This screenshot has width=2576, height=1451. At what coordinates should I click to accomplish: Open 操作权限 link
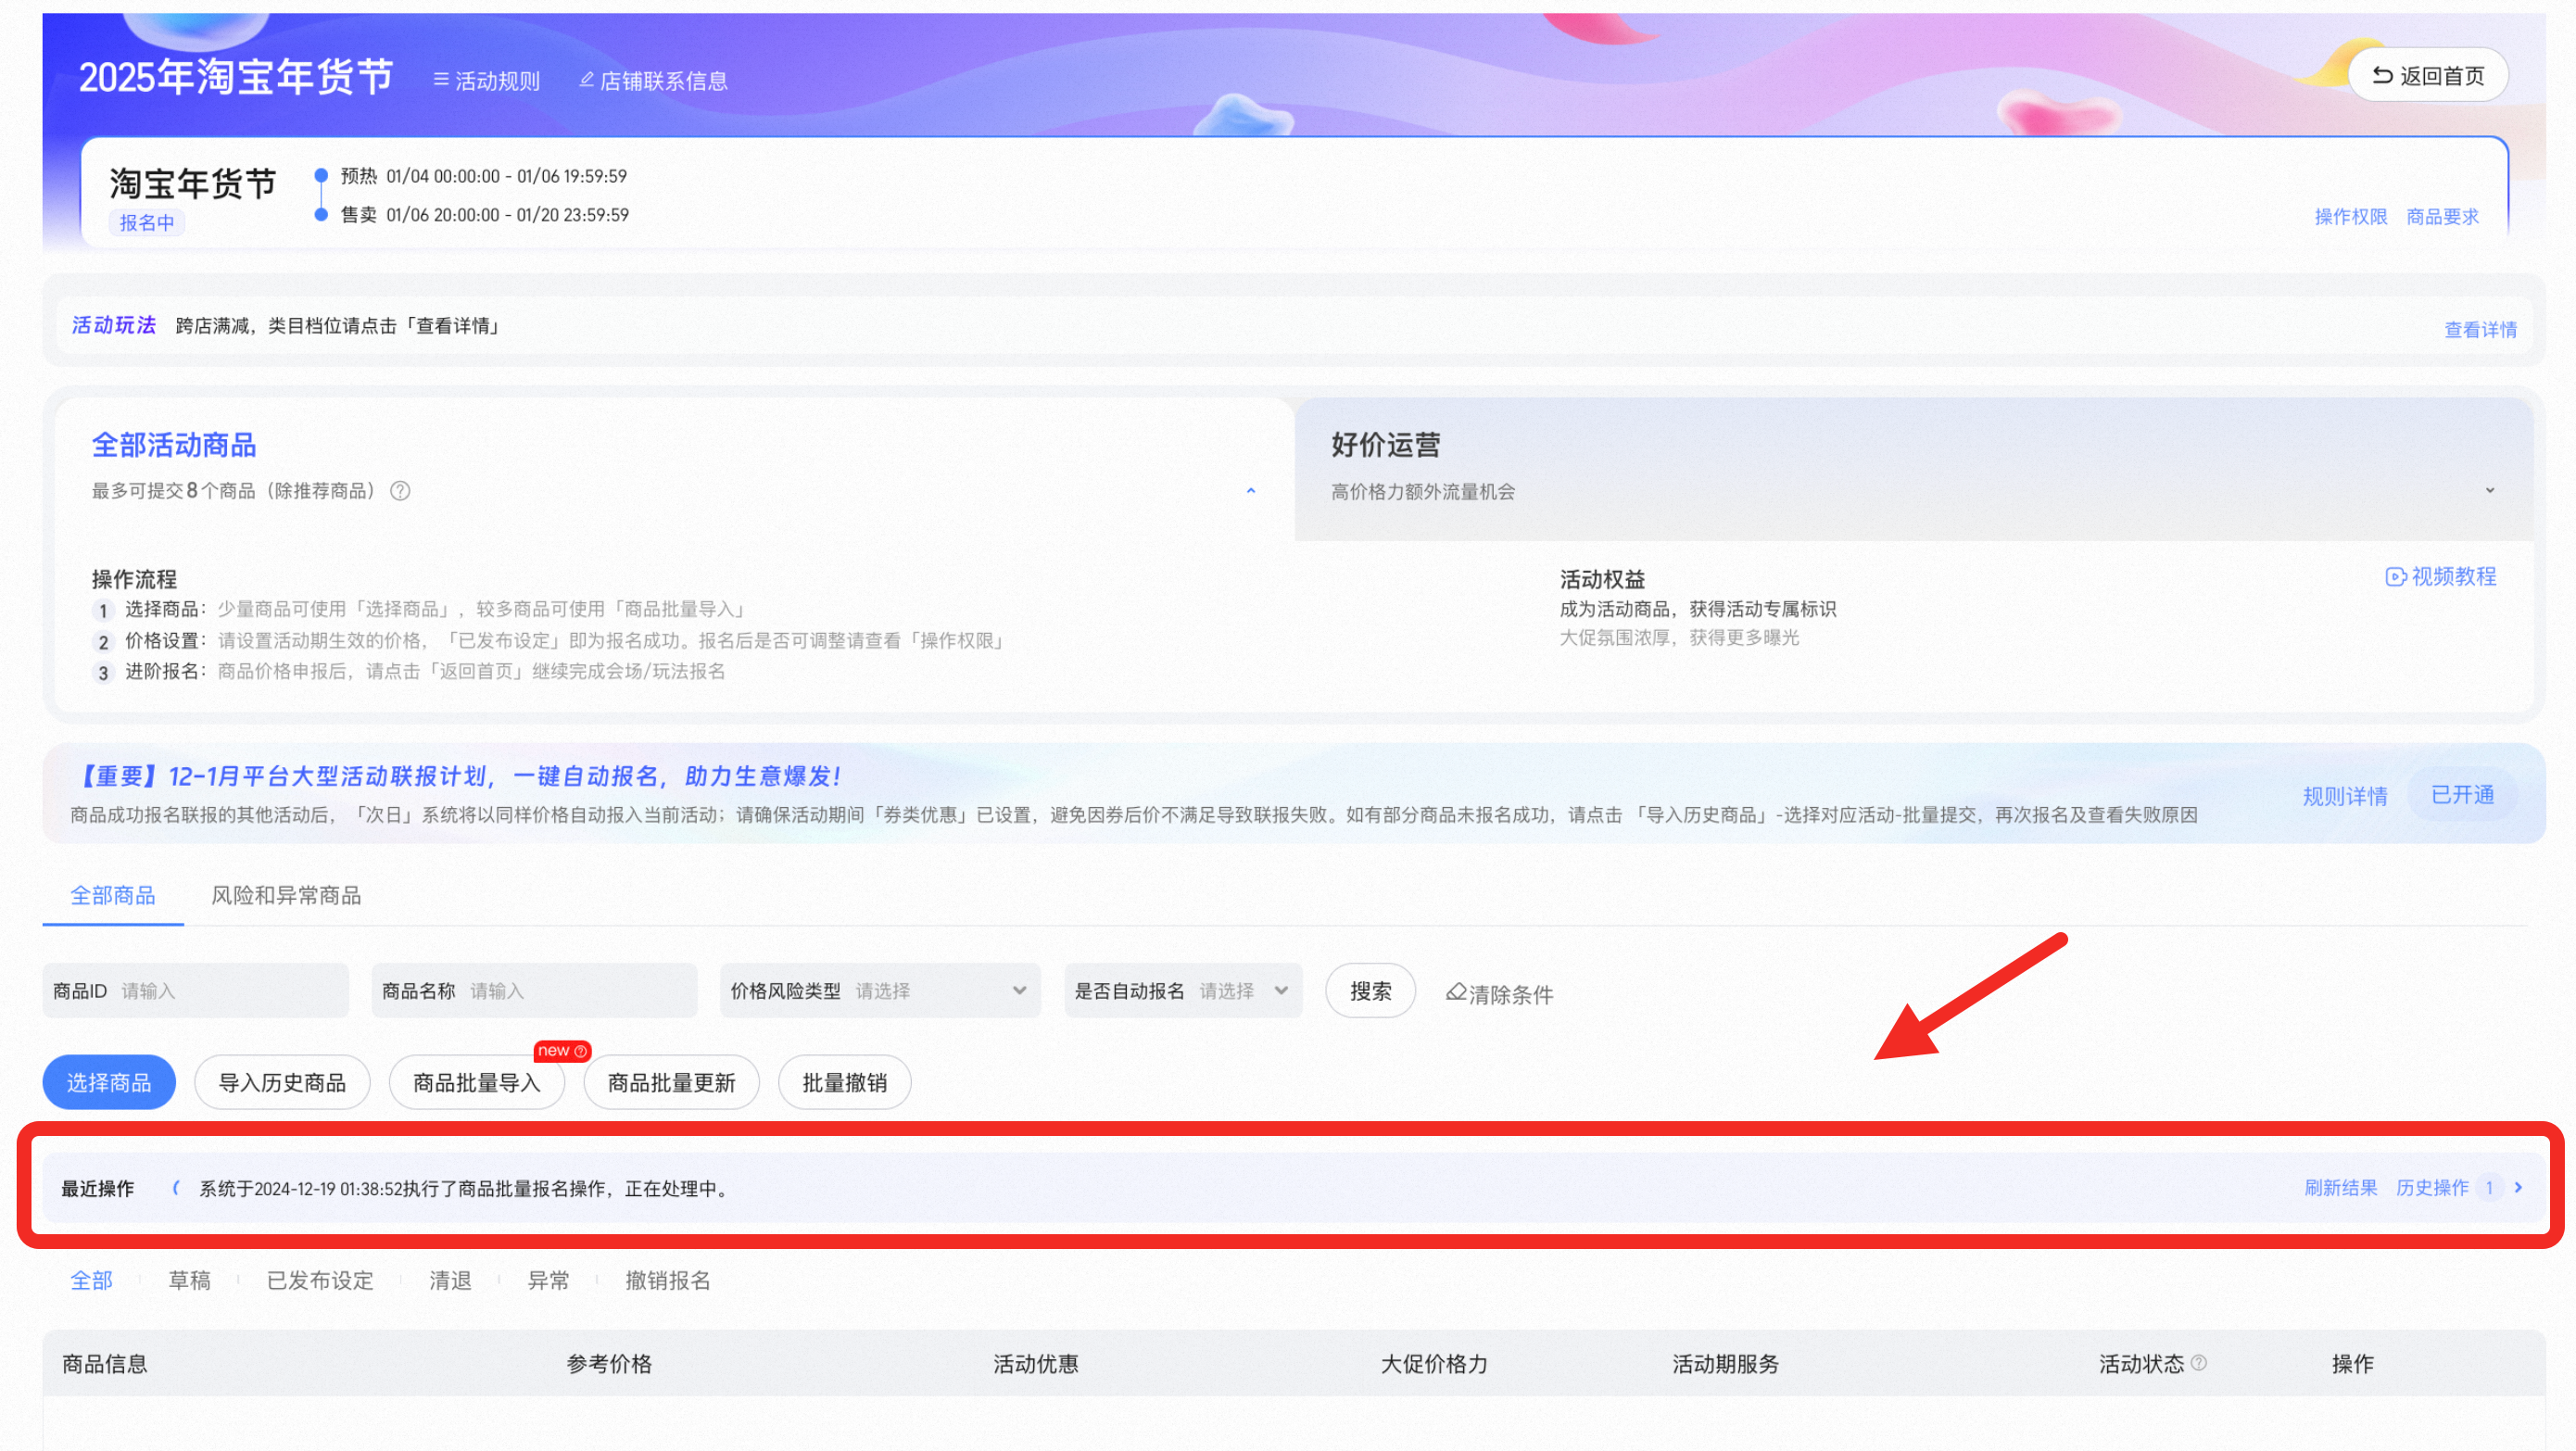2350,217
